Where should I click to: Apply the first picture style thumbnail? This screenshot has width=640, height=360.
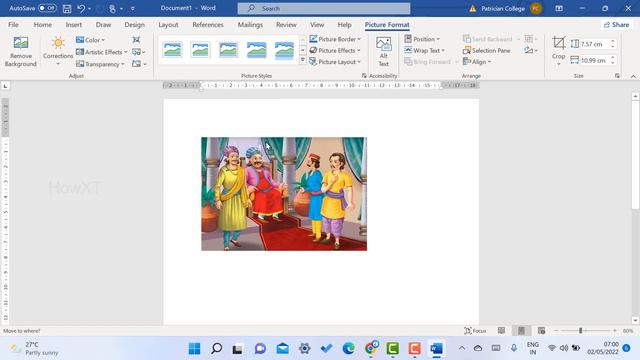point(173,50)
